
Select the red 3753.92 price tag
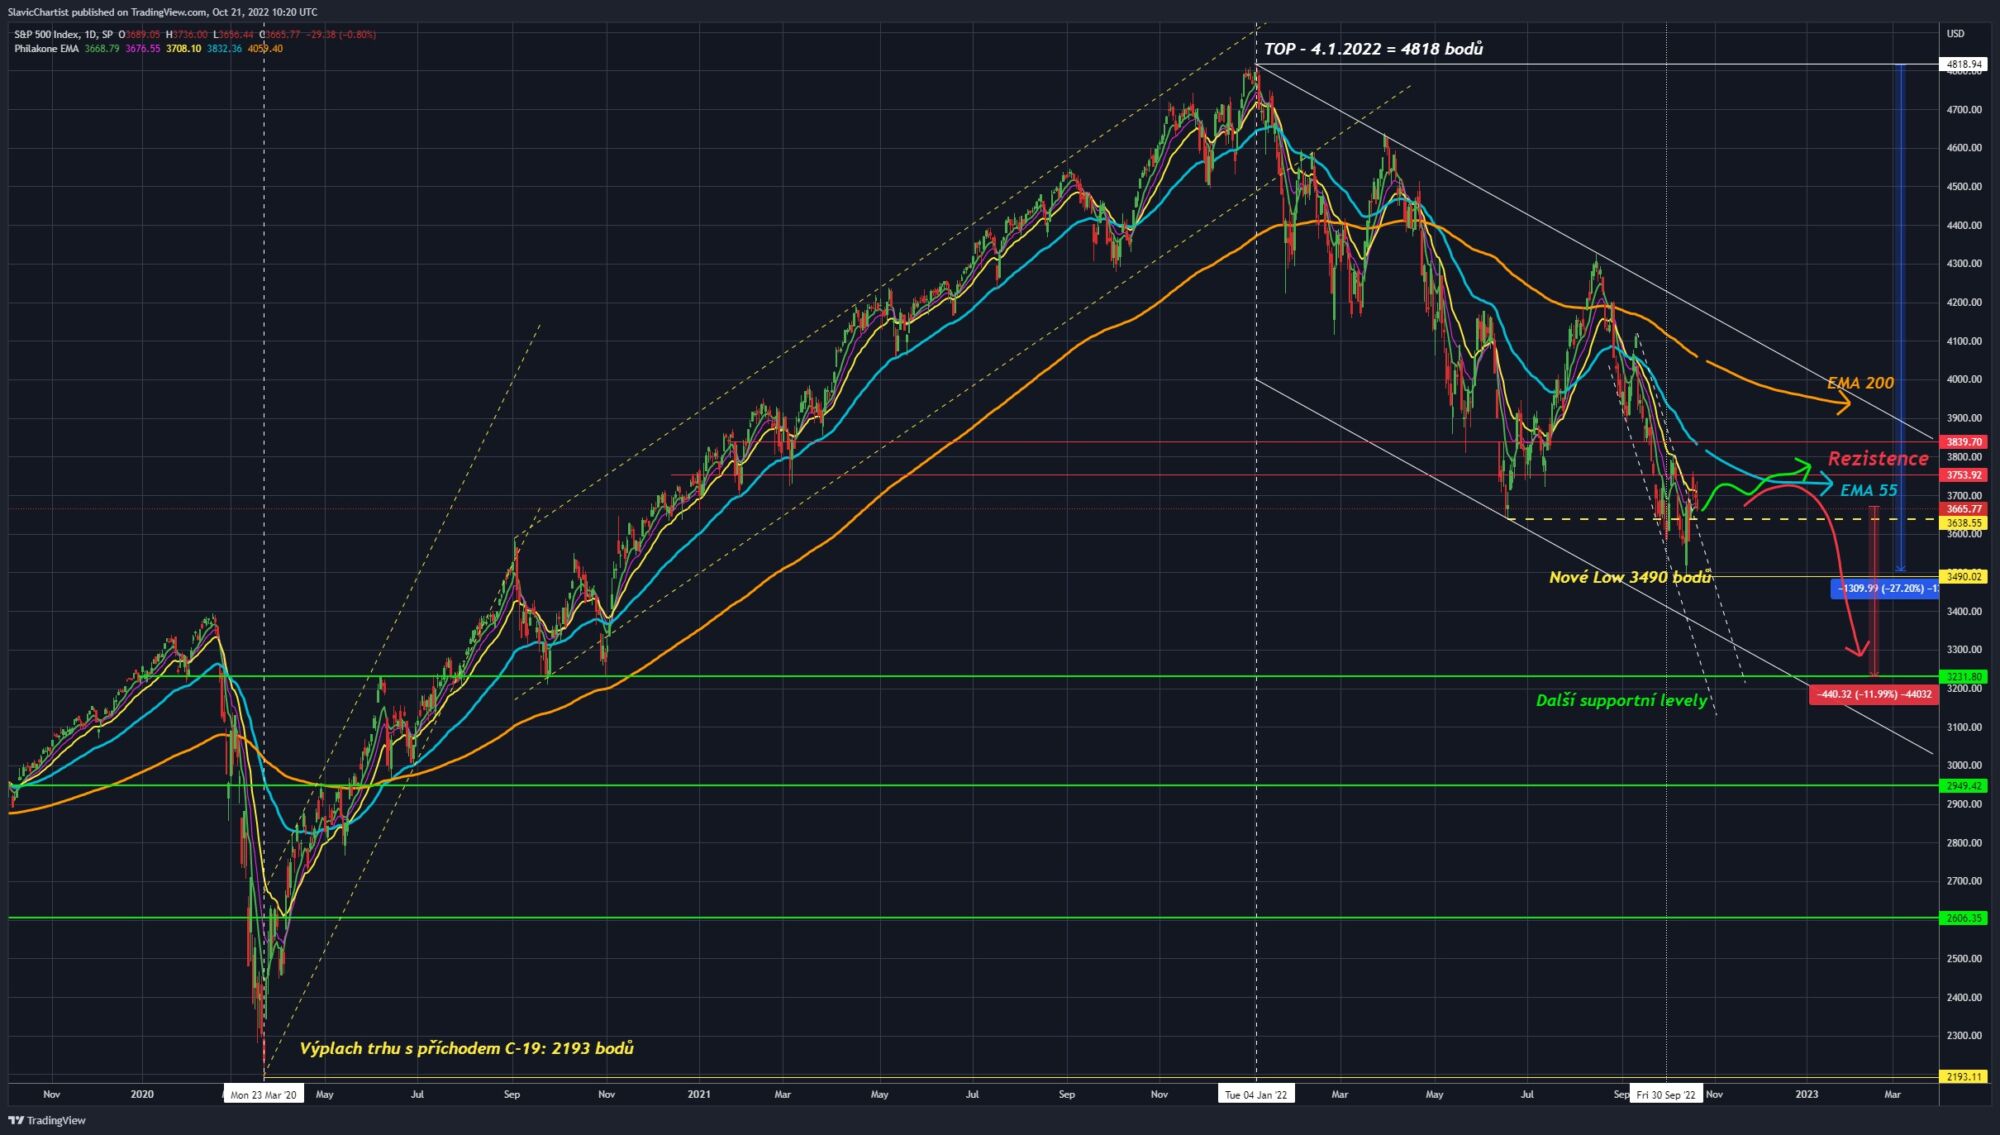pos(1964,475)
